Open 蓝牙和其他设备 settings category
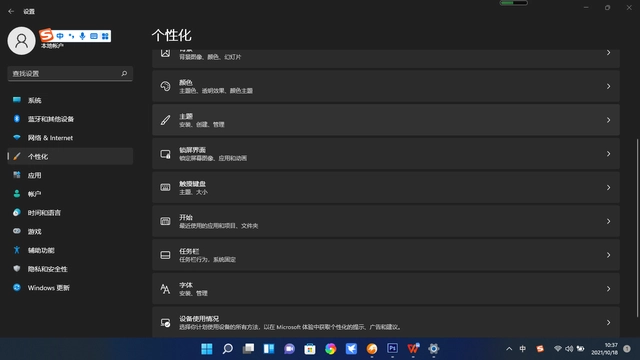The image size is (640, 360). (x=70, y=119)
